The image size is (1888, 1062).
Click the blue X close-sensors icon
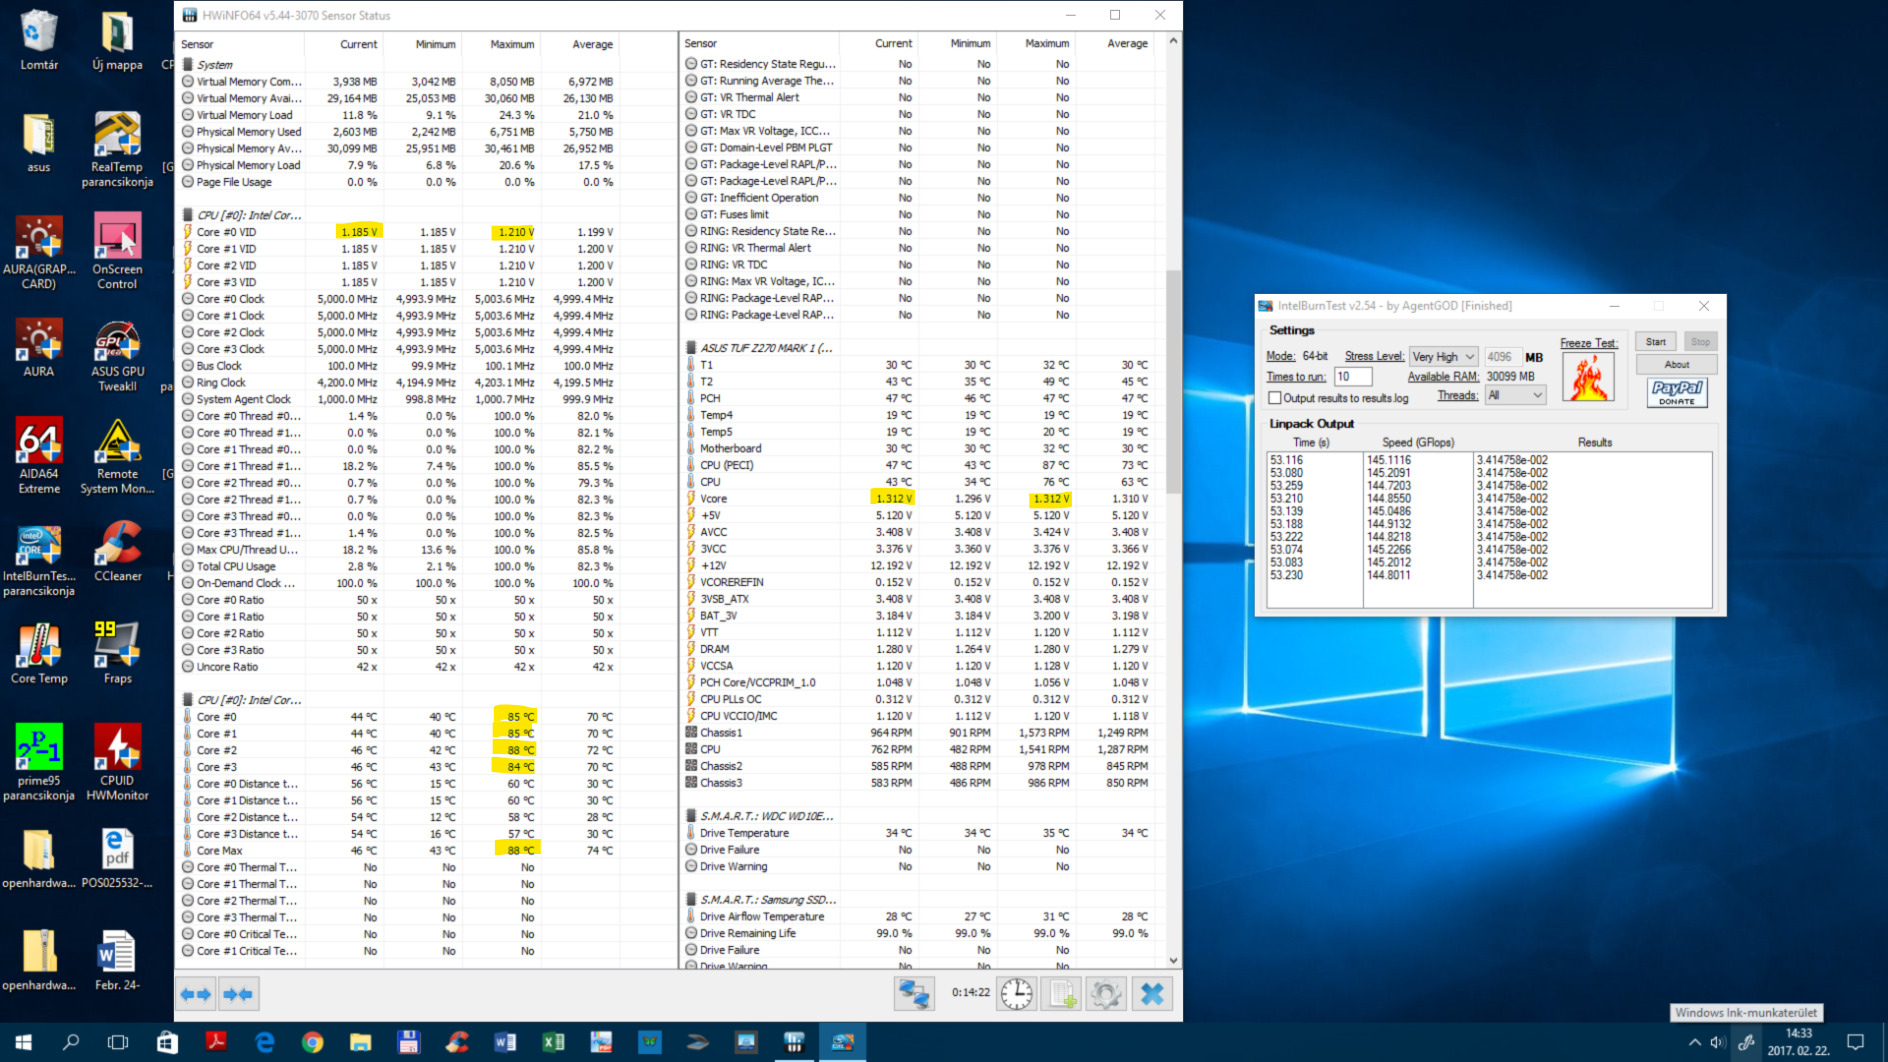1152,994
